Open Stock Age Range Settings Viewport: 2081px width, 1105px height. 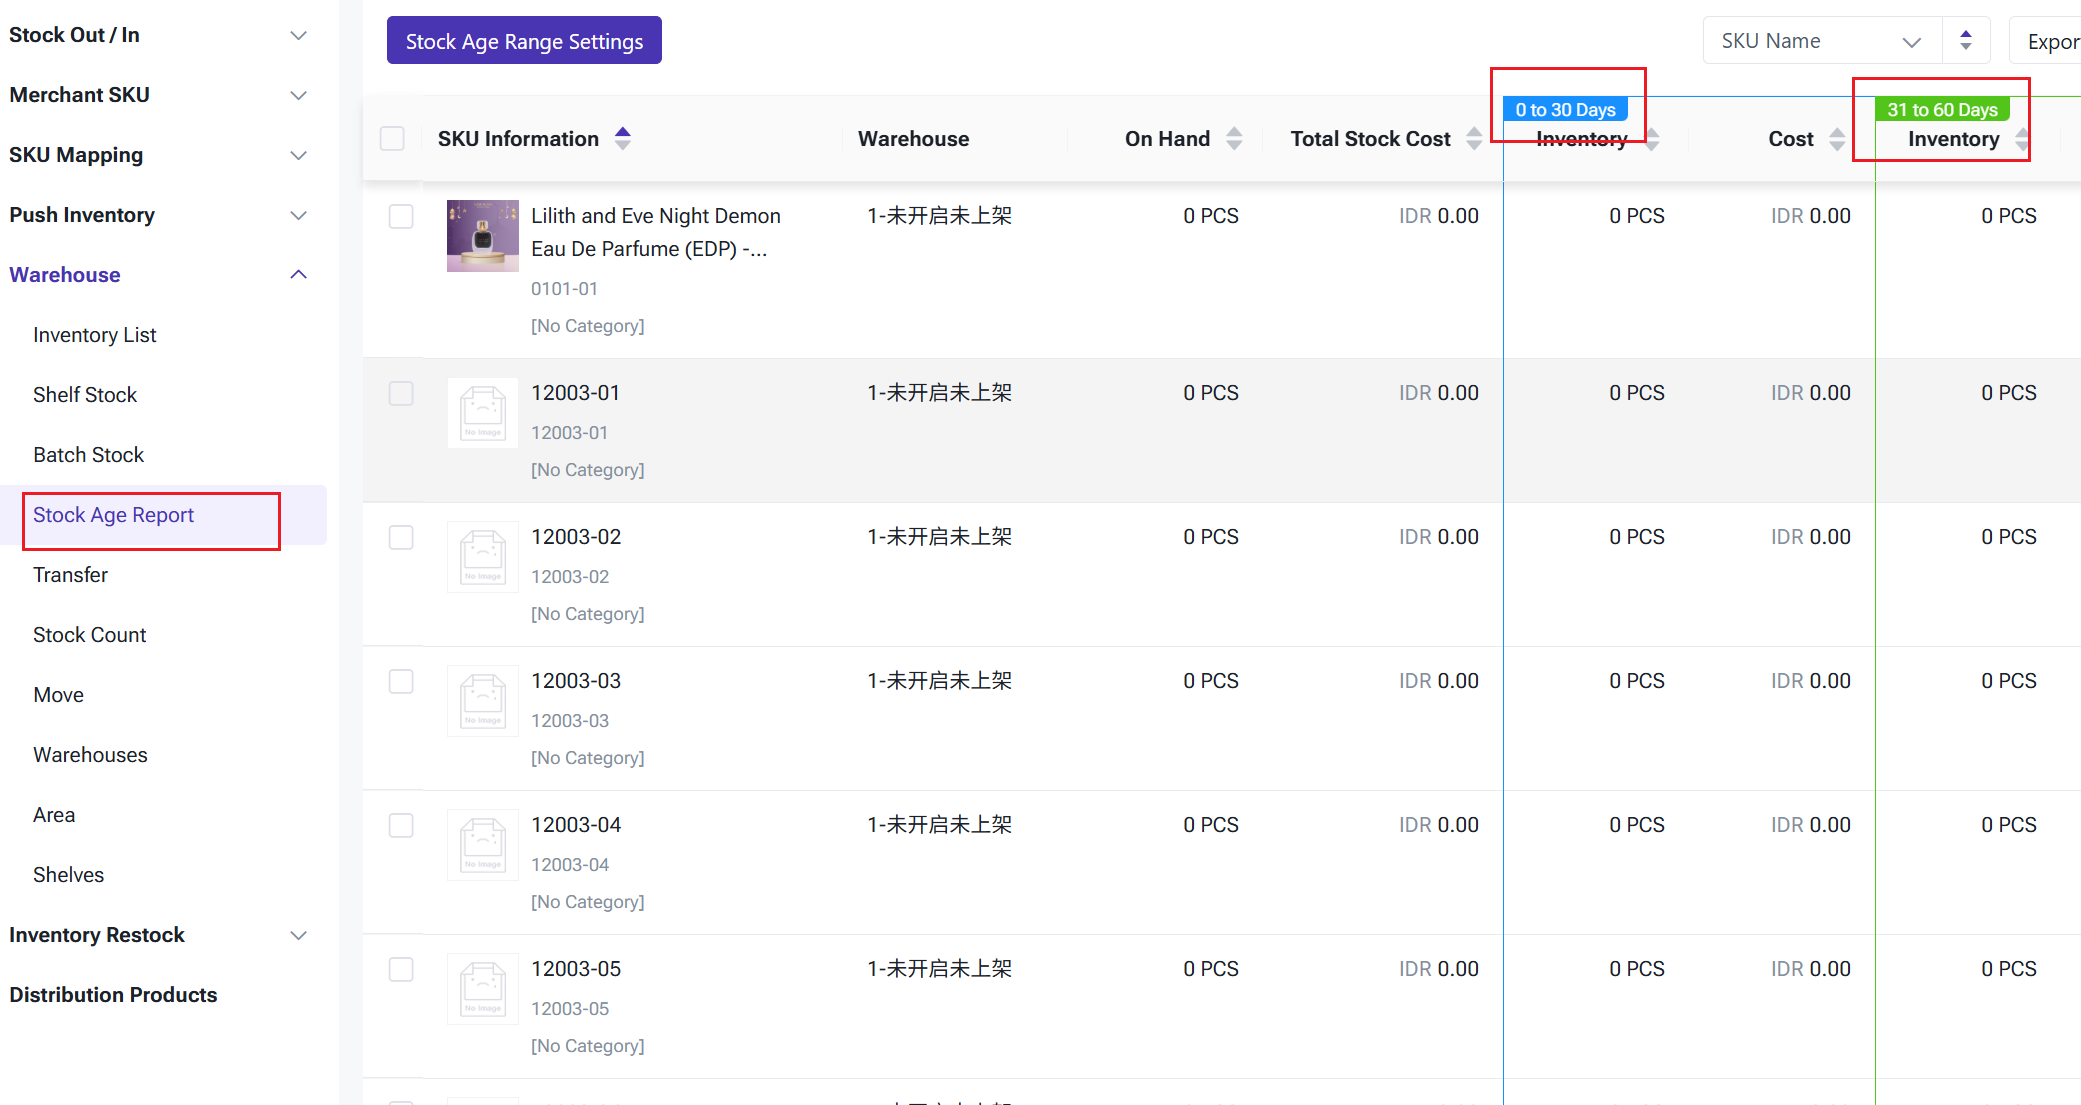[x=524, y=41]
